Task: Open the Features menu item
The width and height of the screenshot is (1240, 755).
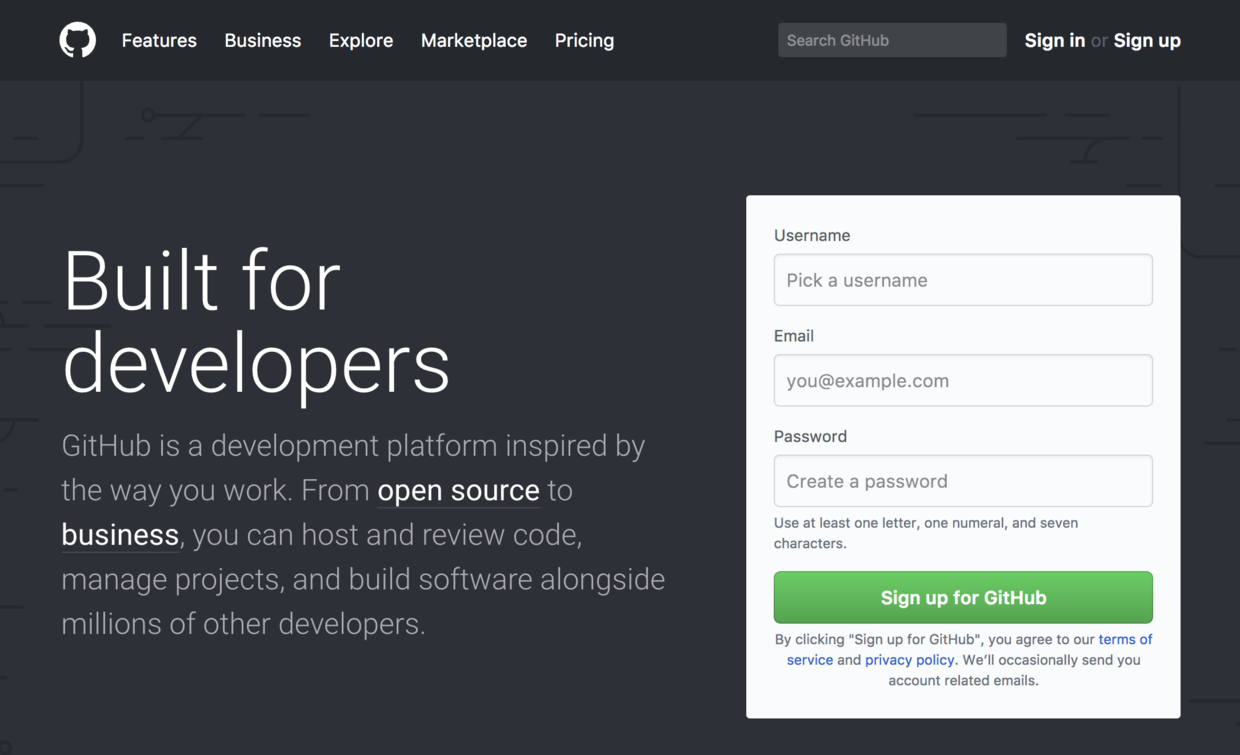Action: 159,41
